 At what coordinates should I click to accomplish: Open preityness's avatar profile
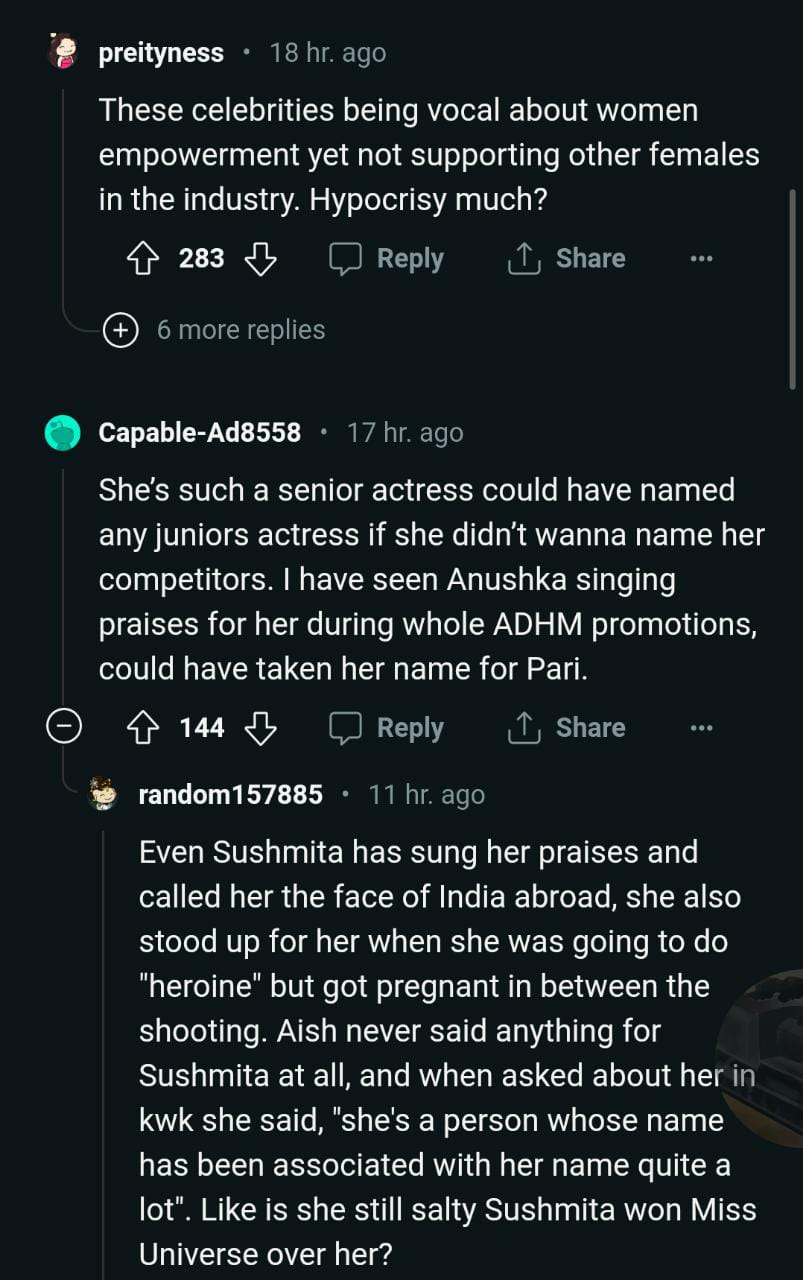coord(64,52)
